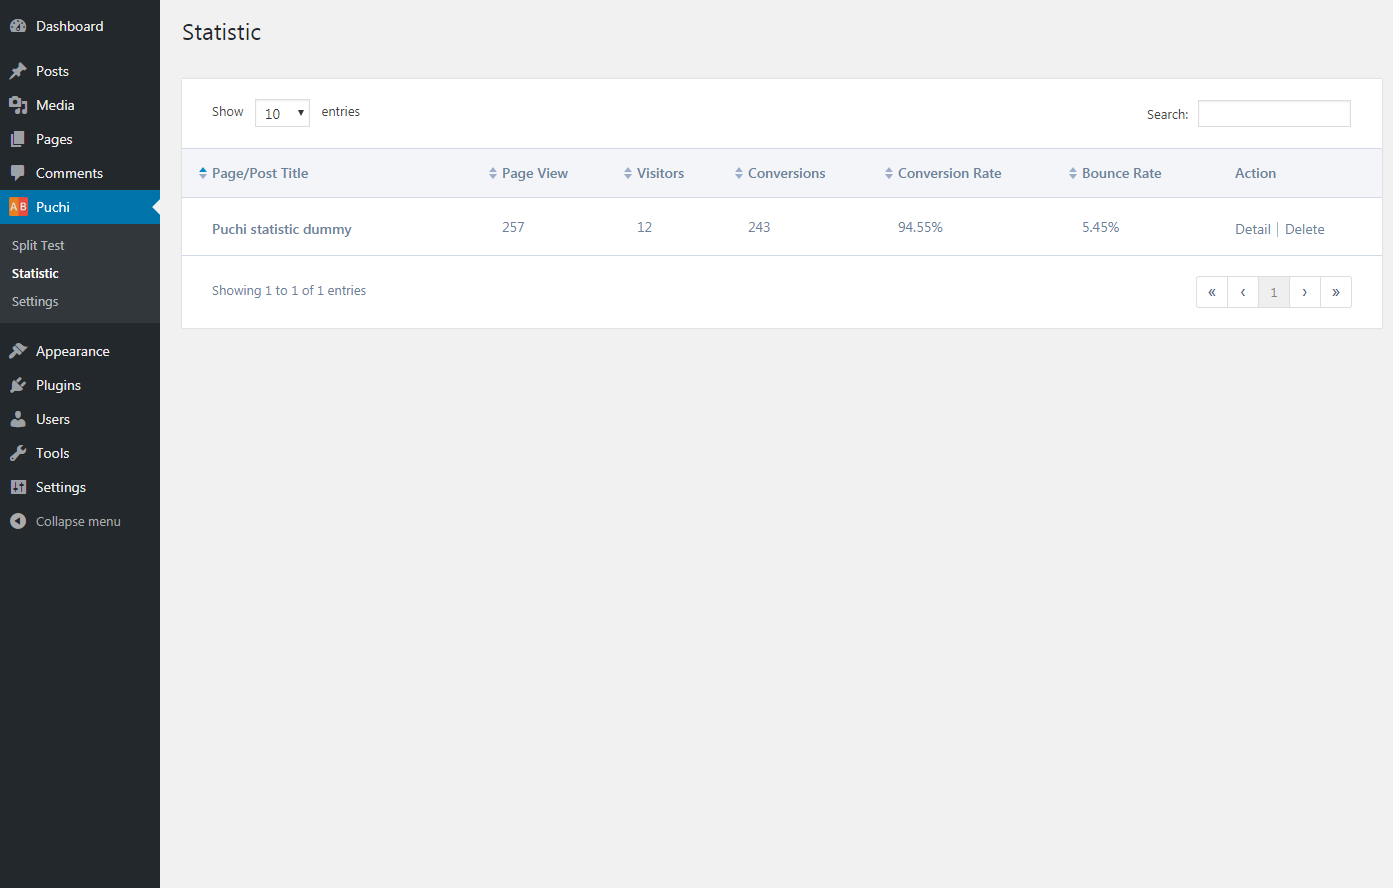
Task: Delete the Puchi statistic dummy entry
Action: (1304, 229)
